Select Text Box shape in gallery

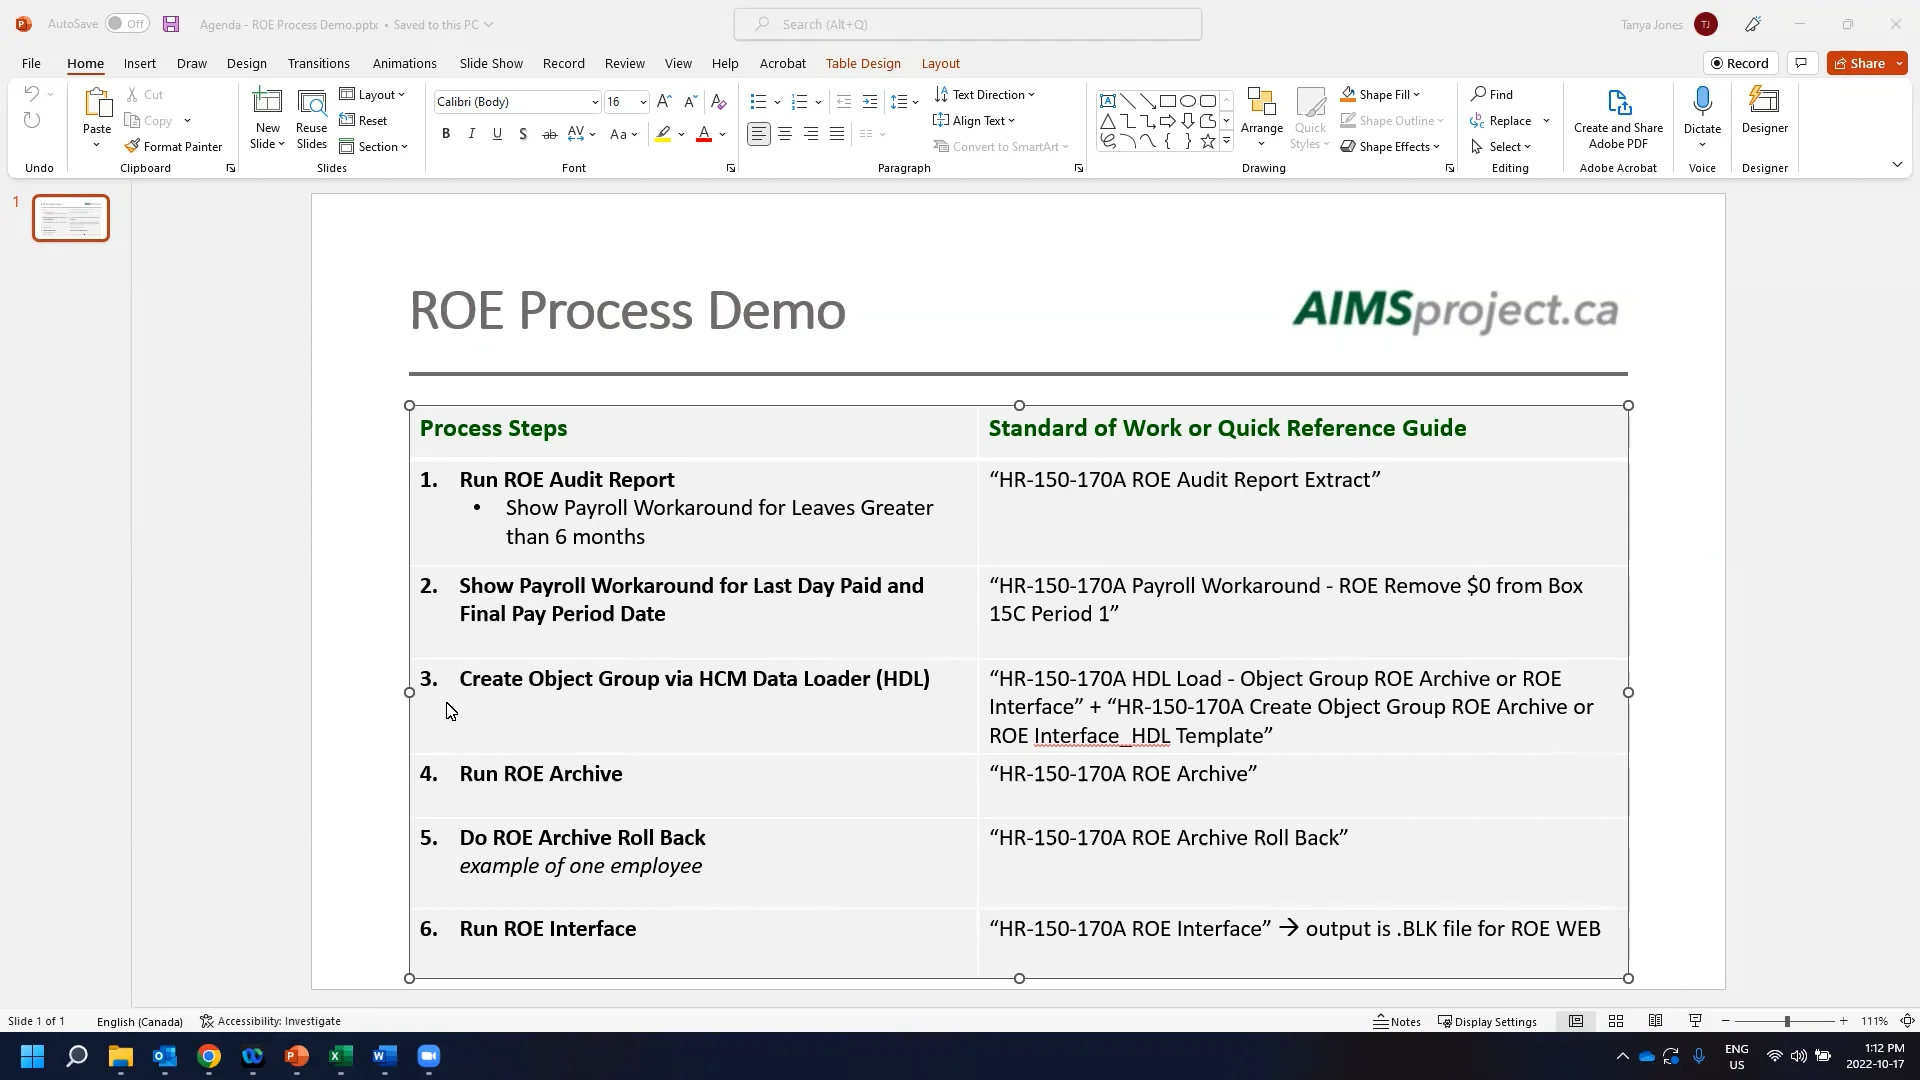pos(1107,101)
